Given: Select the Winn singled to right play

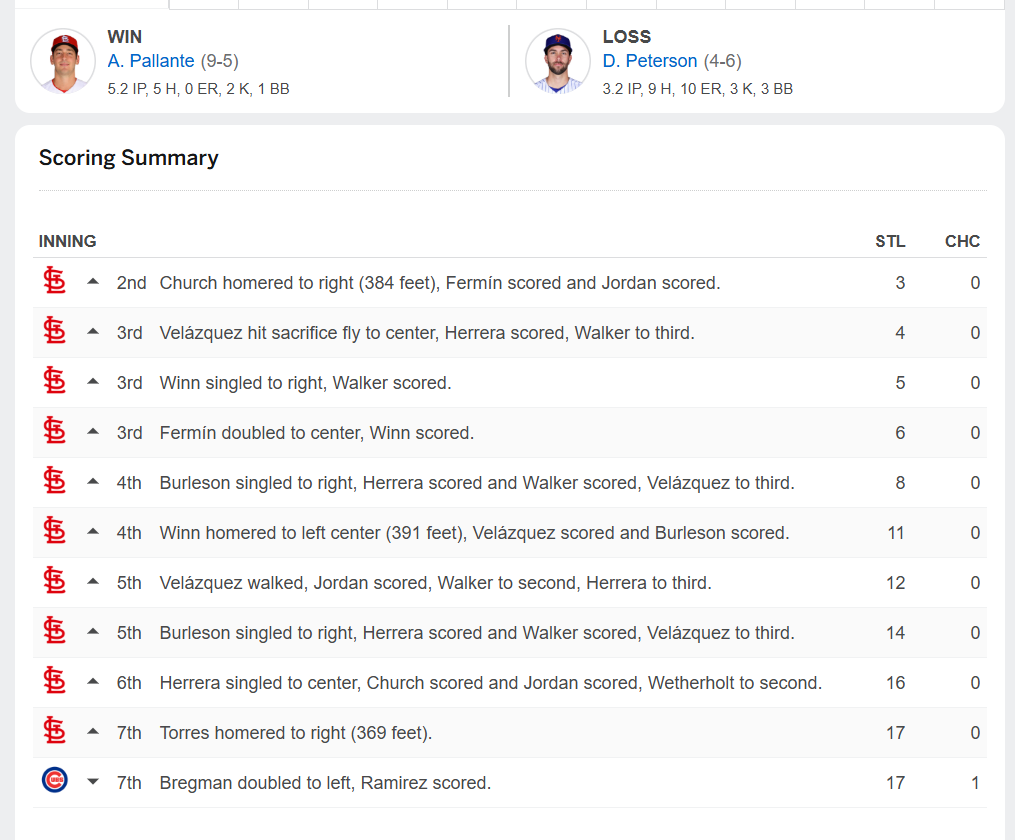Looking at the screenshot, I should pyautogui.click(x=306, y=383).
